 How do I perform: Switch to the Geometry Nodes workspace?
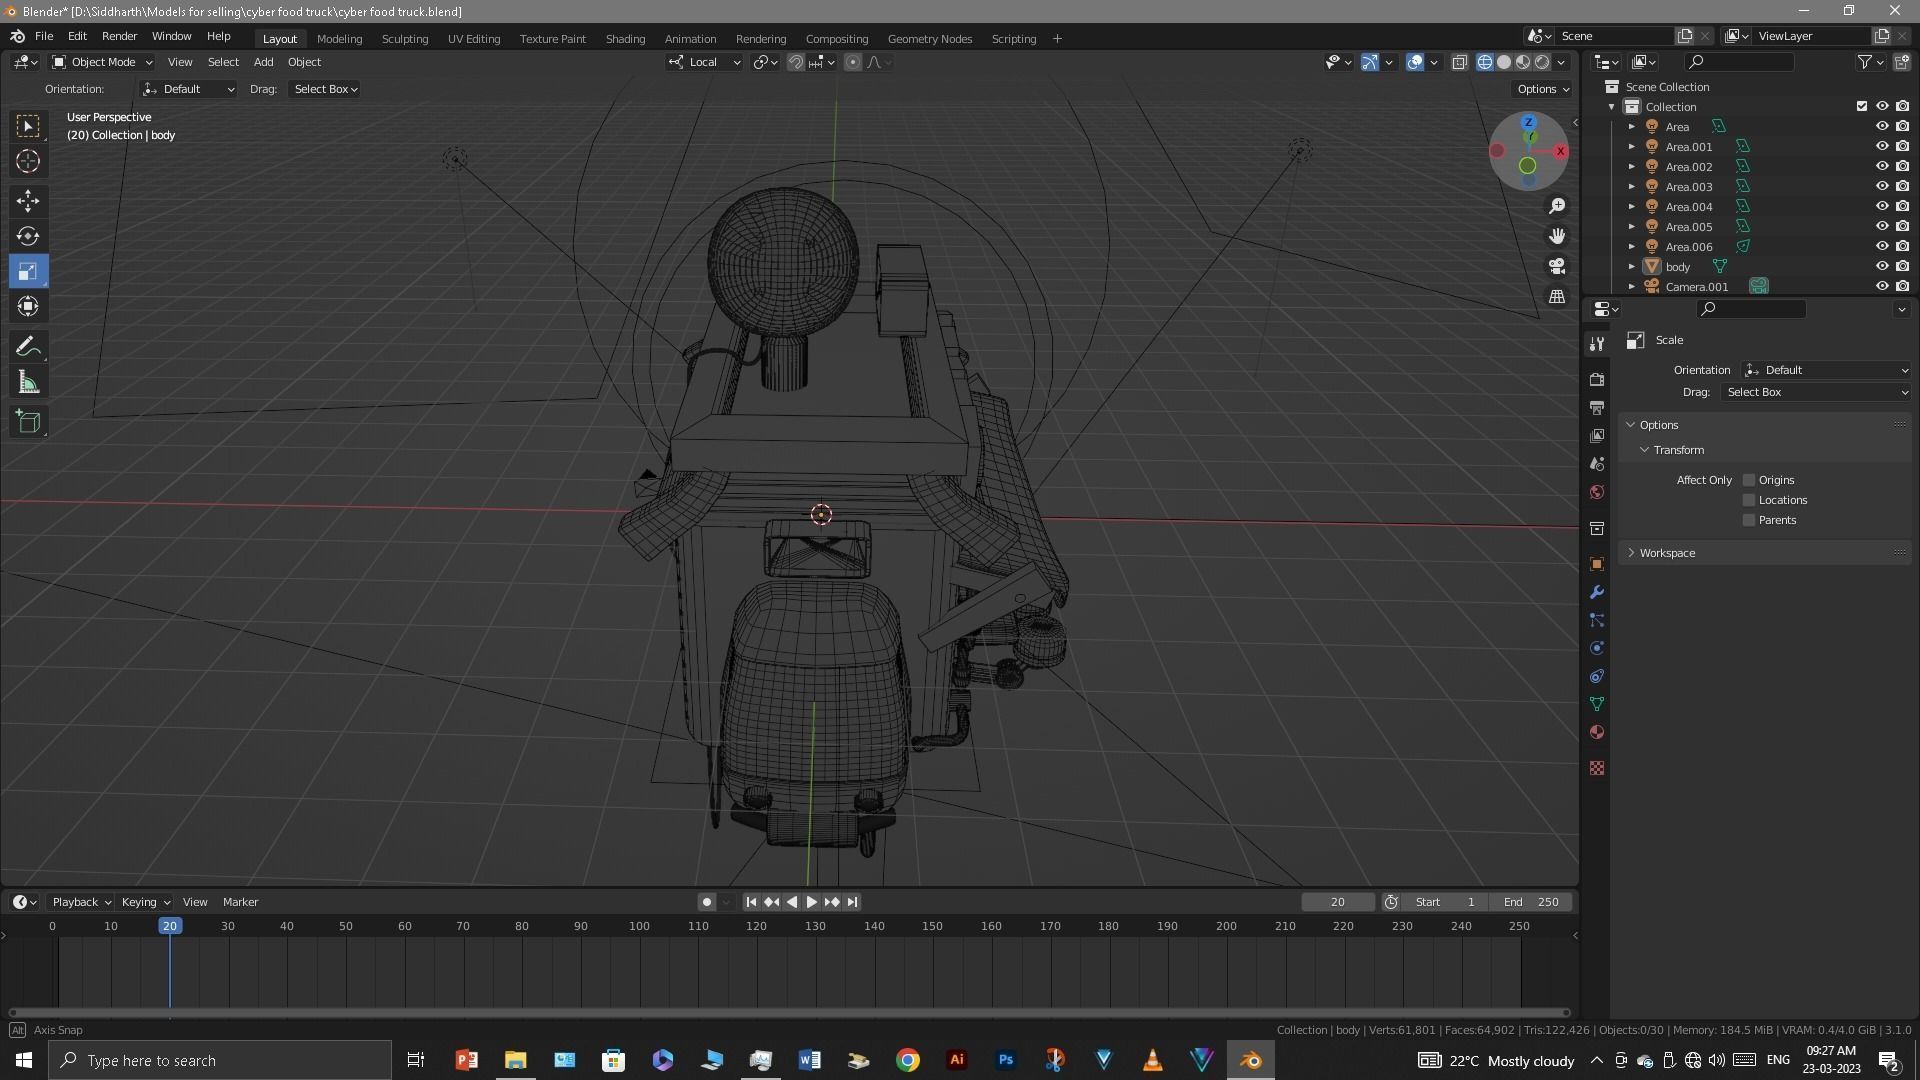tap(929, 39)
